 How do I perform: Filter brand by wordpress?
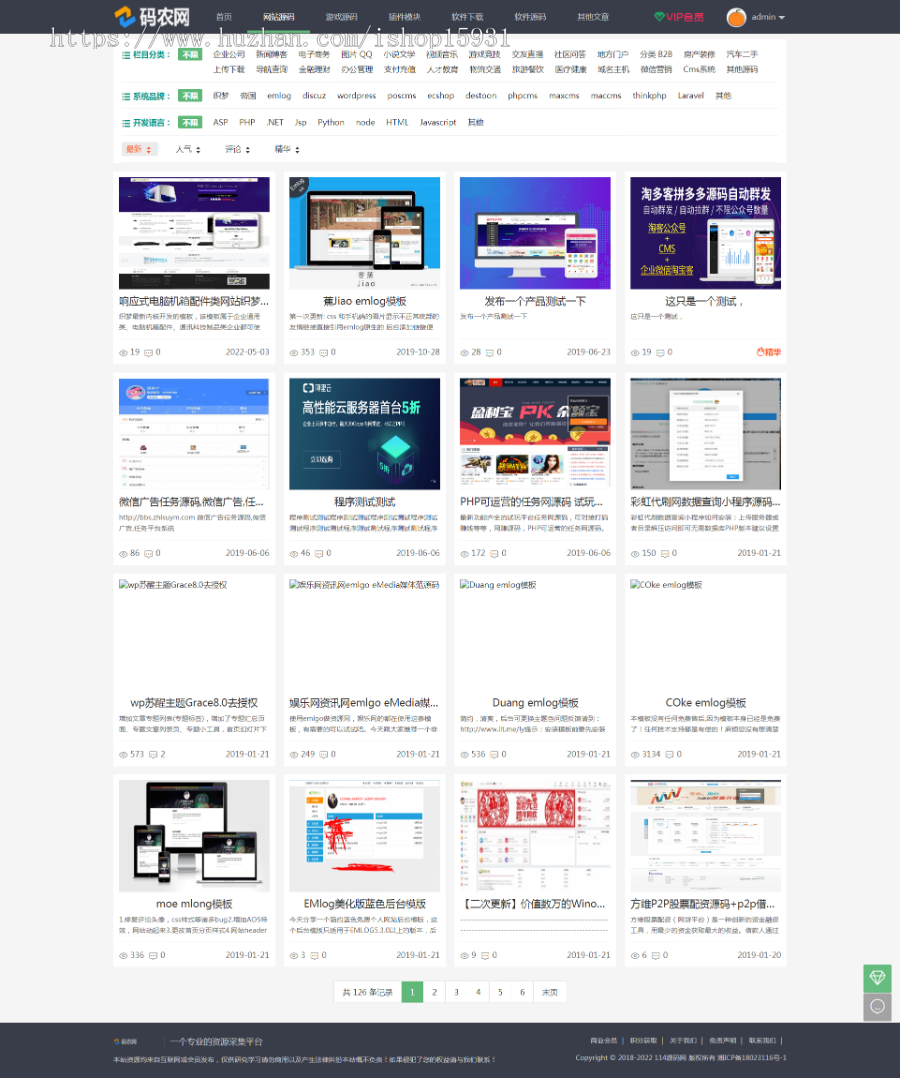coord(356,96)
